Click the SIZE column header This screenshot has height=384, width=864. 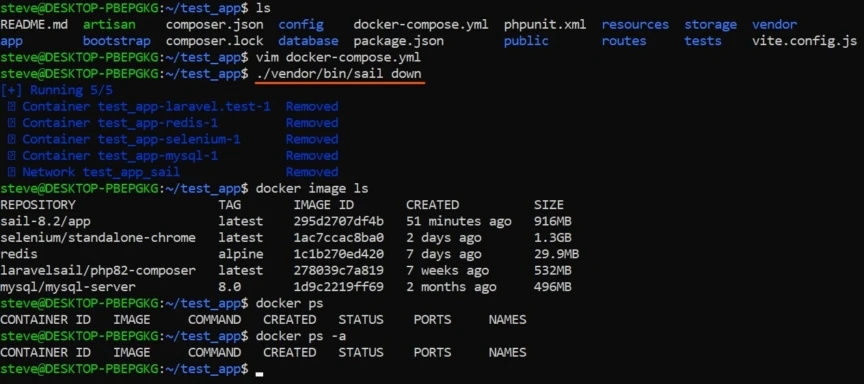point(548,205)
